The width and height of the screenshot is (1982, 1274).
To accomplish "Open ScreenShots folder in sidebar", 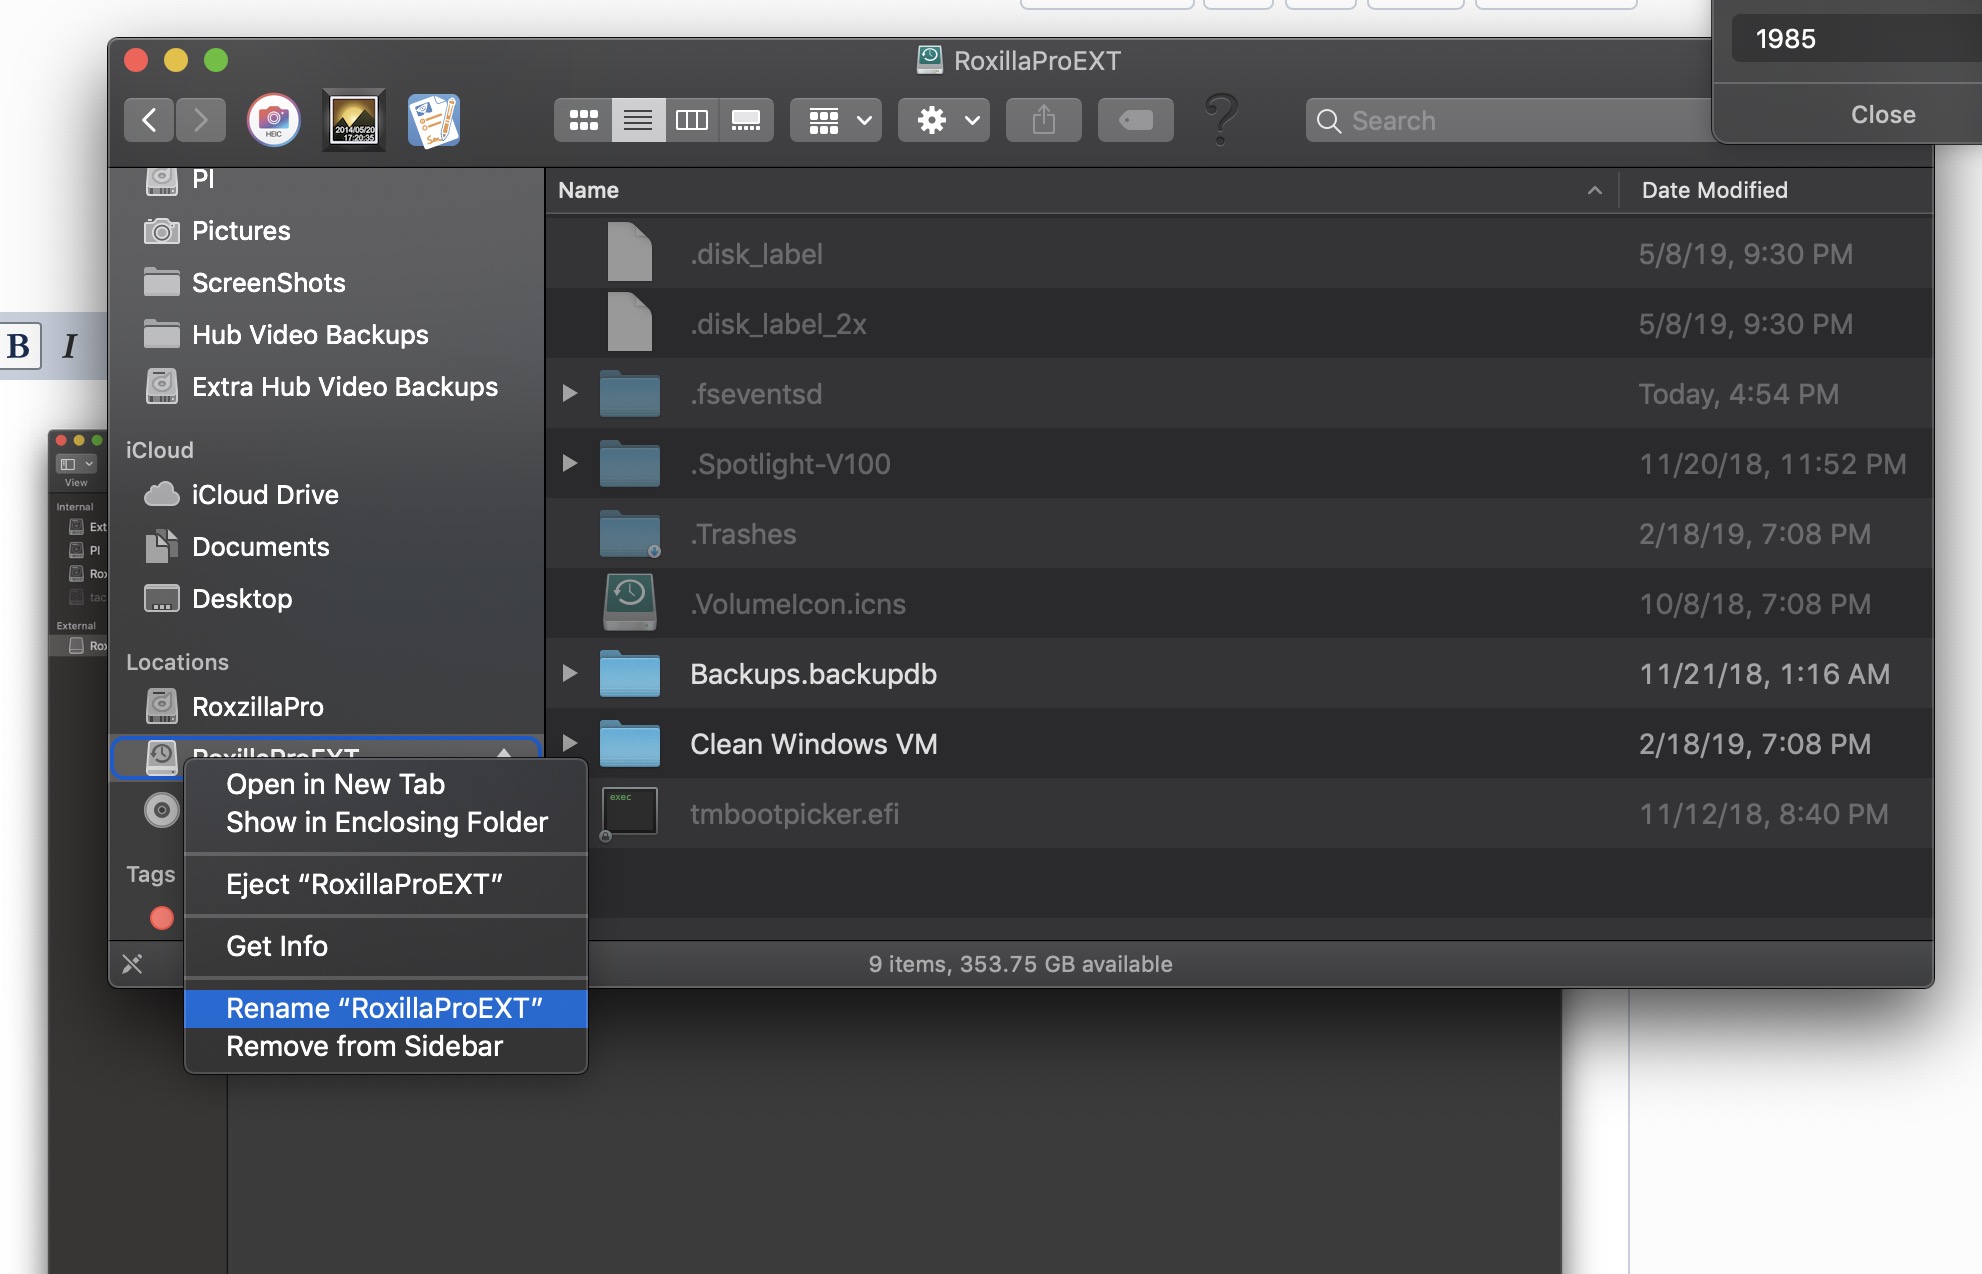I will (x=326, y=283).
